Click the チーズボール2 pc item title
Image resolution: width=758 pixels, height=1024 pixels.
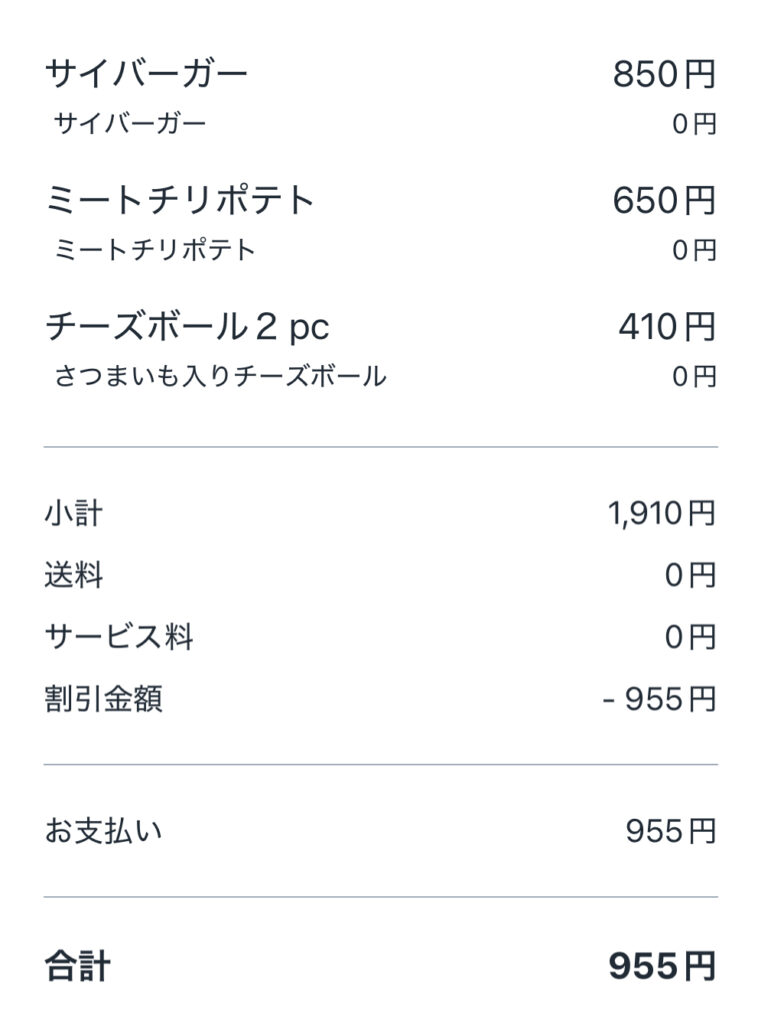click(x=187, y=327)
